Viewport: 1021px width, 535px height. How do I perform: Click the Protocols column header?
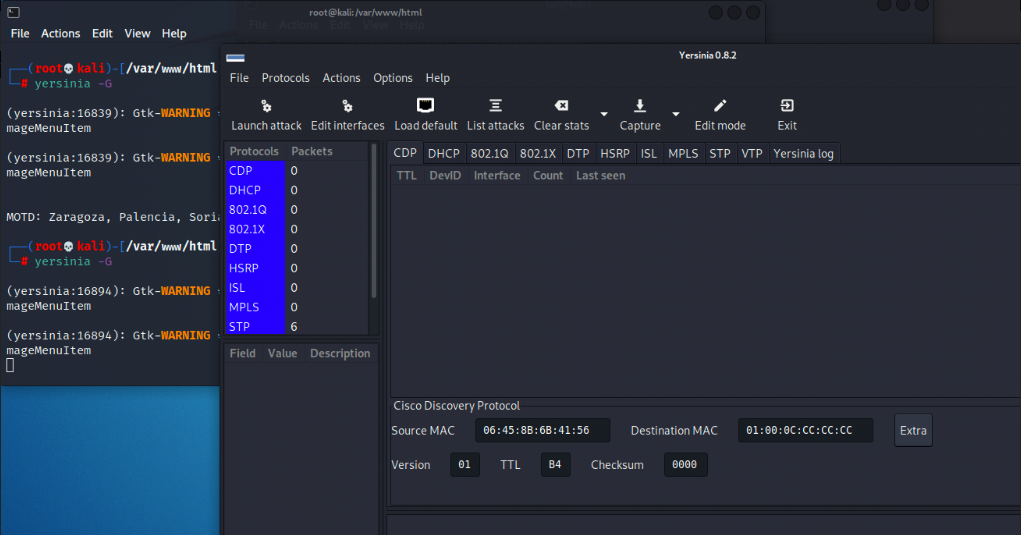coord(254,151)
